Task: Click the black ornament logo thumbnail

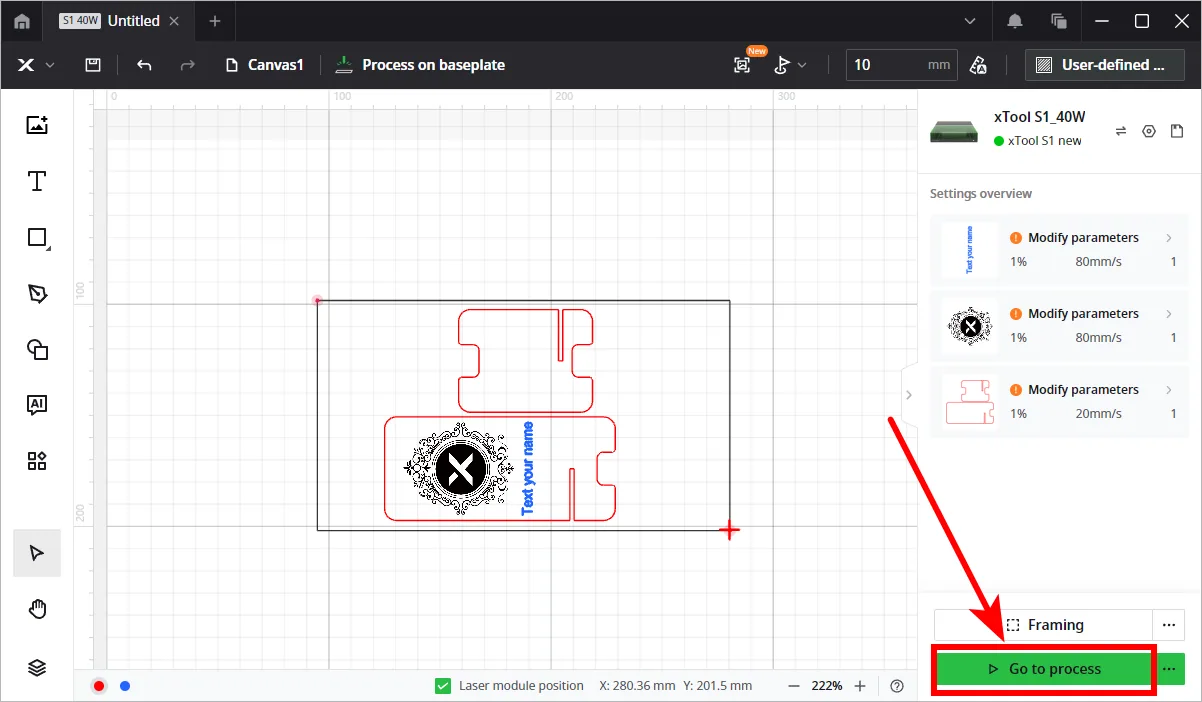Action: coord(969,326)
